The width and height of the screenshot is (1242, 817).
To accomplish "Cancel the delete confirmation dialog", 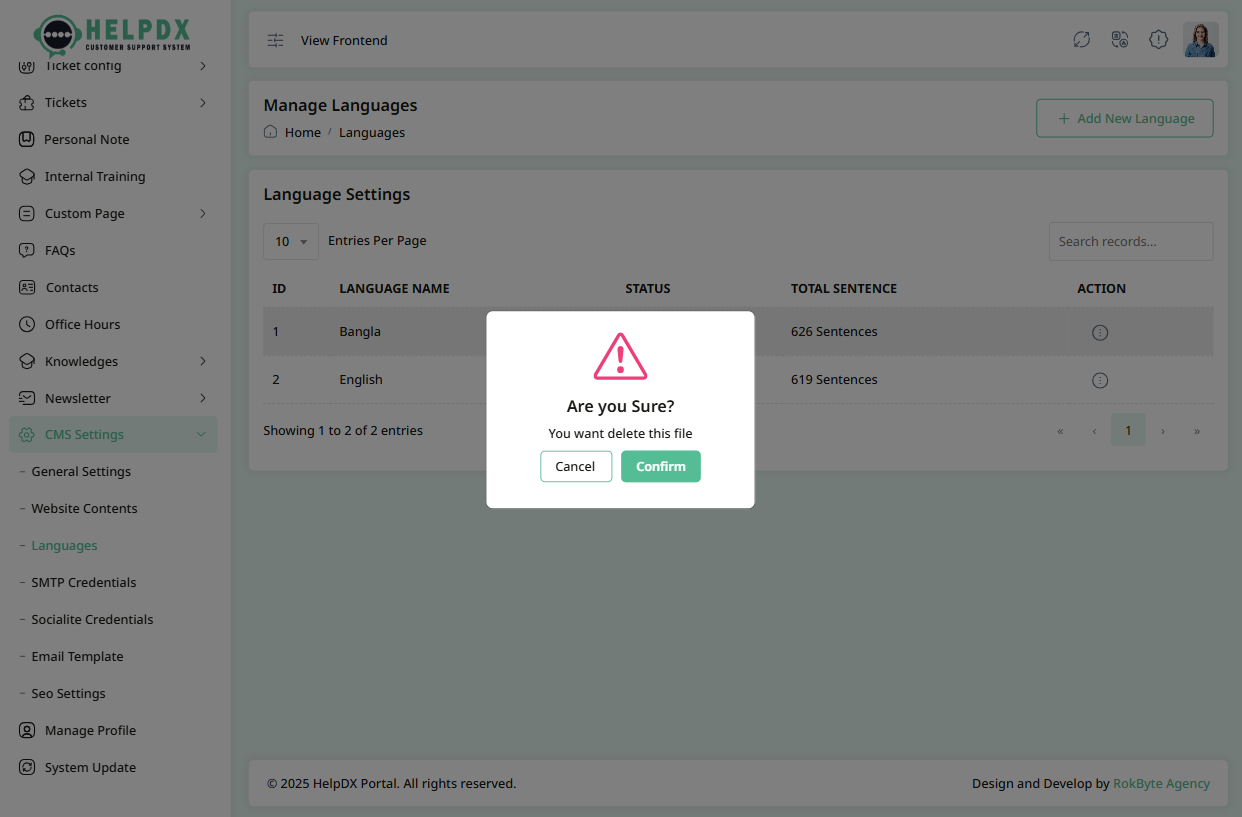I will click(576, 466).
